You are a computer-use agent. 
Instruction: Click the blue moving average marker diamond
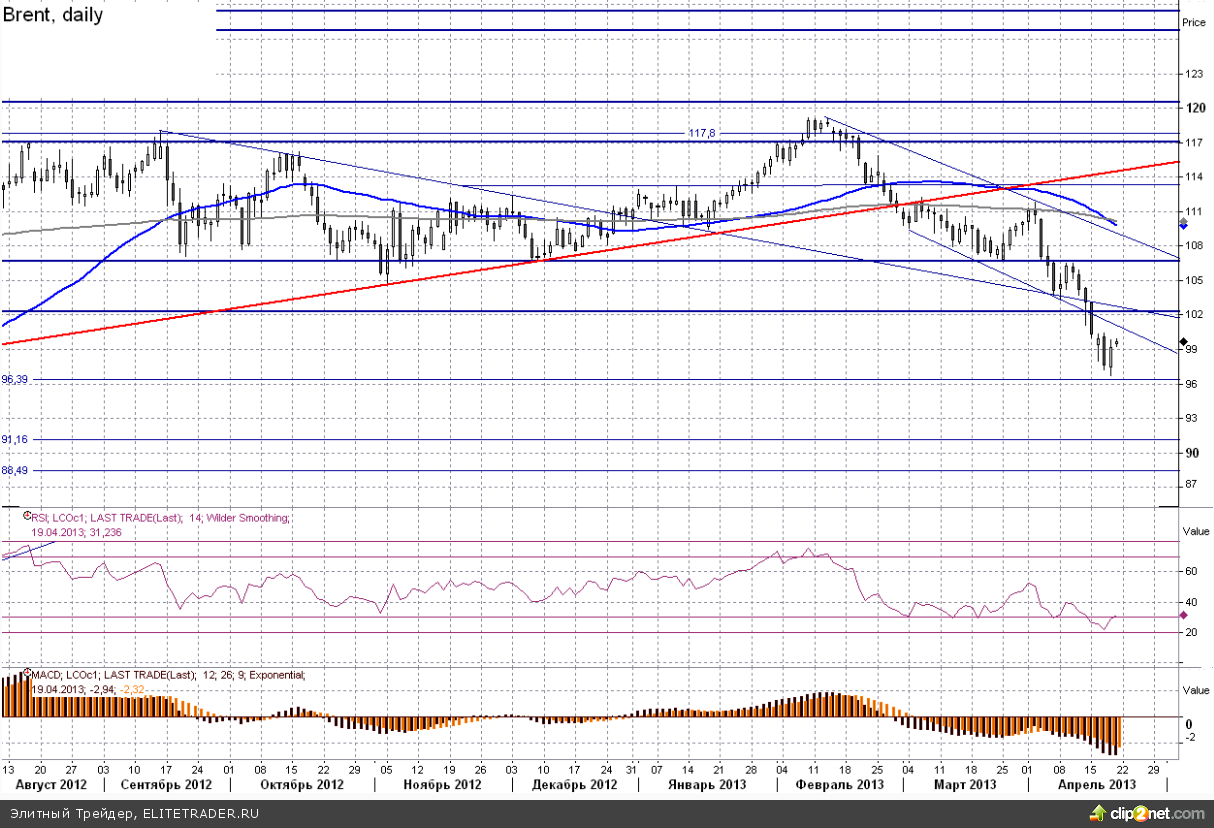1183,227
